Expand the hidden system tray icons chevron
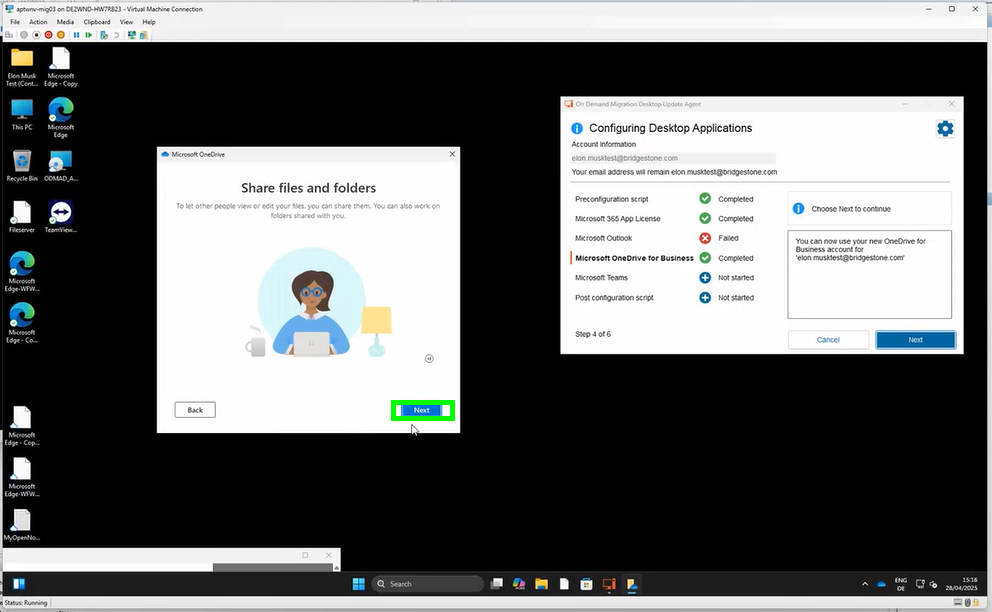 [x=865, y=584]
